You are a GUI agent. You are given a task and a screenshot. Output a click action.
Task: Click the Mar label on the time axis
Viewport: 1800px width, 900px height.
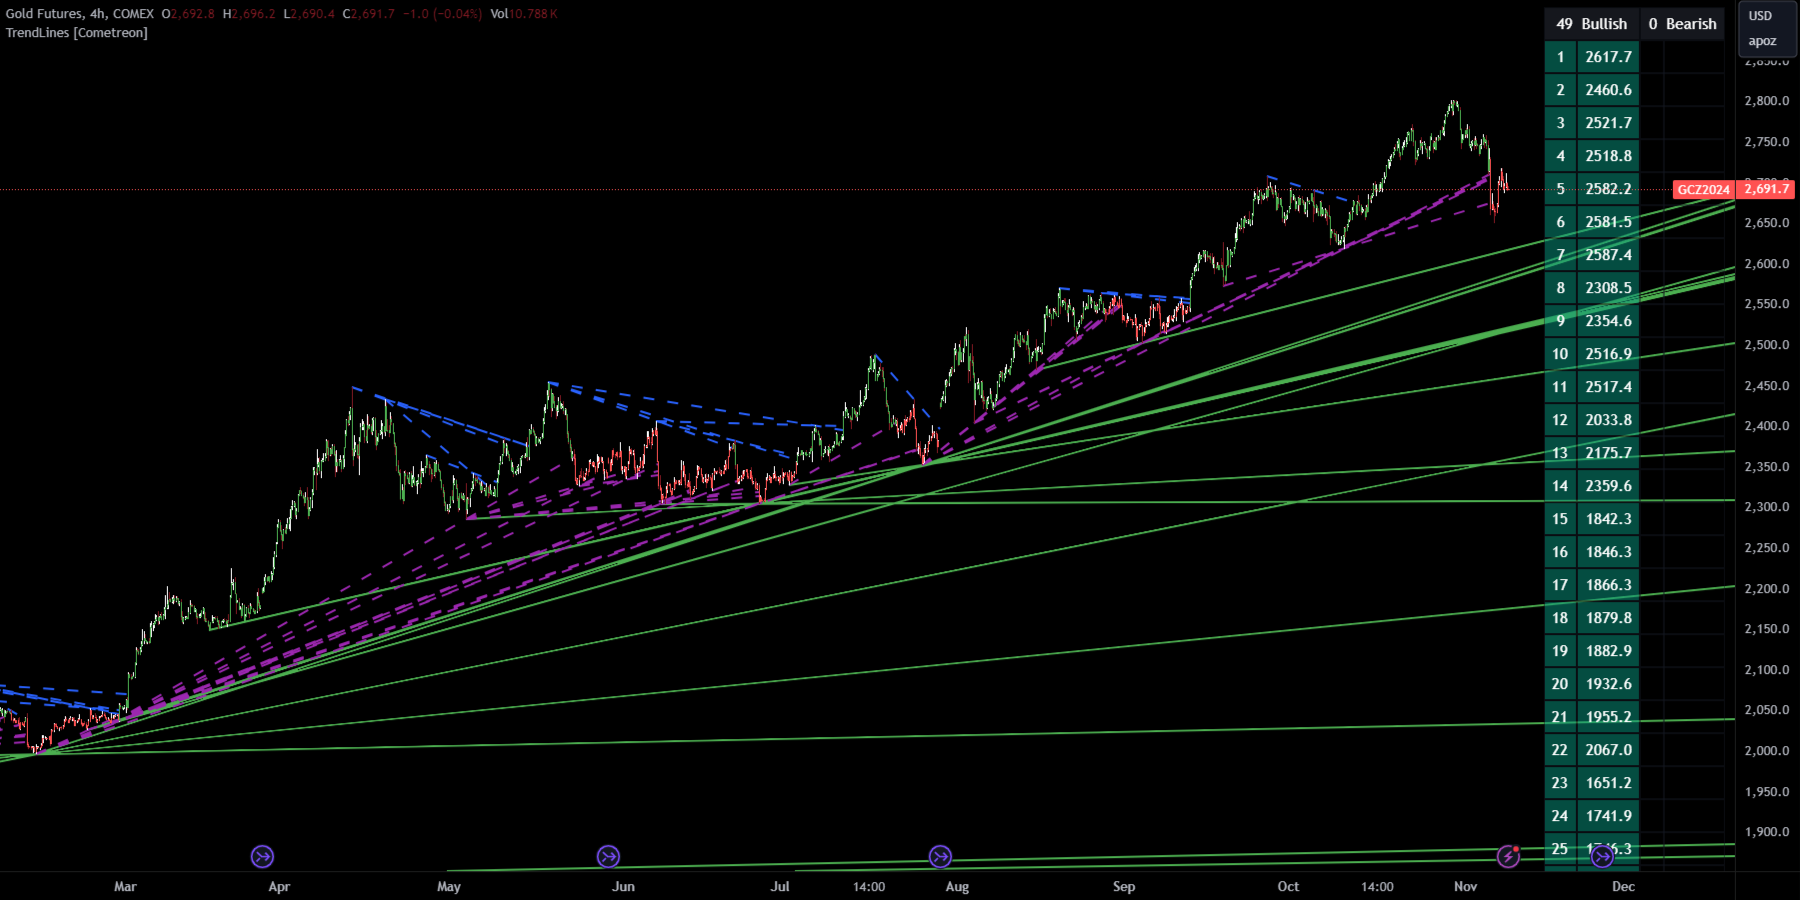click(125, 886)
